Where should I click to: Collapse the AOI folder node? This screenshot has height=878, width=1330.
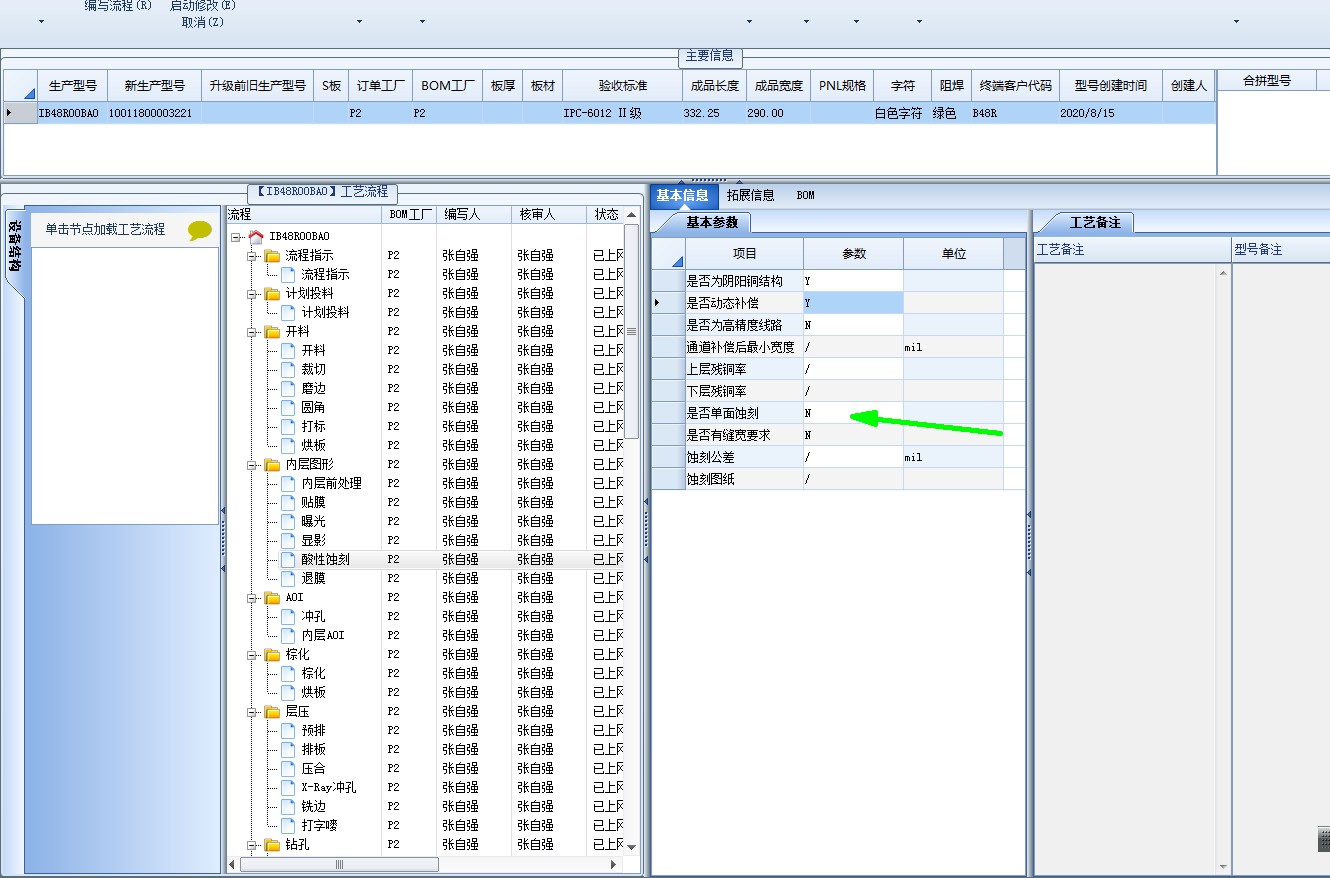(253, 597)
